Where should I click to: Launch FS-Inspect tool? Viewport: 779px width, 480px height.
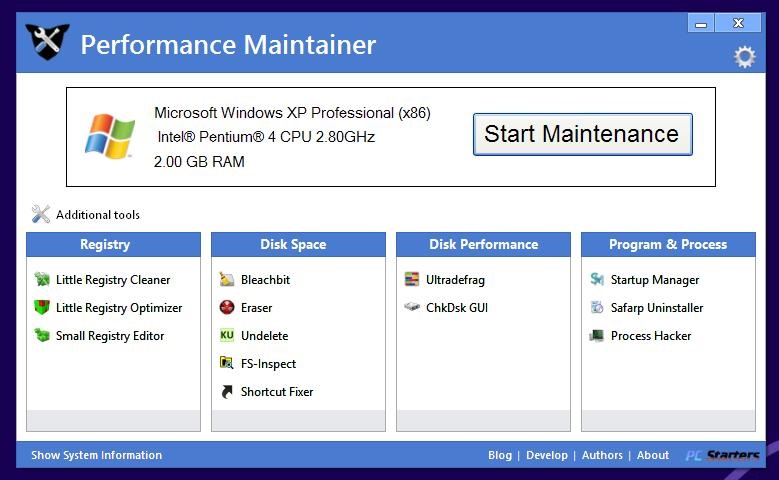click(x=268, y=364)
